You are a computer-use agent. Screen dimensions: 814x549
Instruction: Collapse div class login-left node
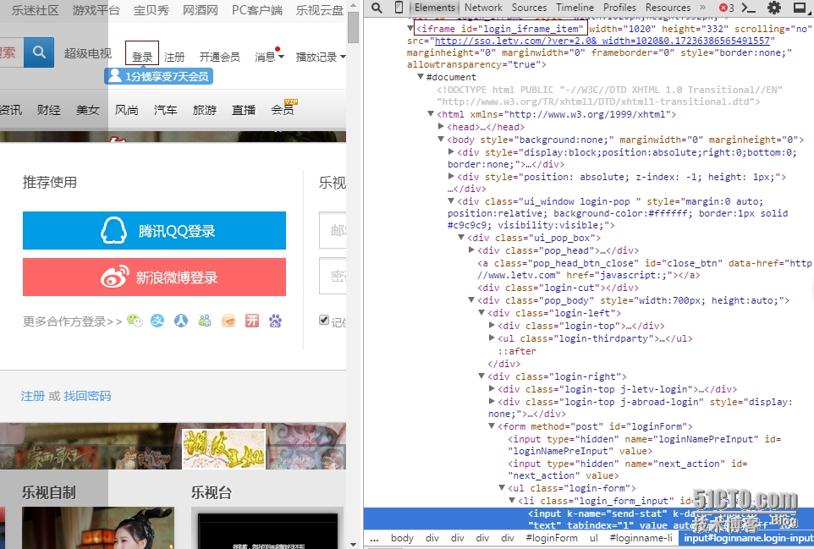(481, 313)
